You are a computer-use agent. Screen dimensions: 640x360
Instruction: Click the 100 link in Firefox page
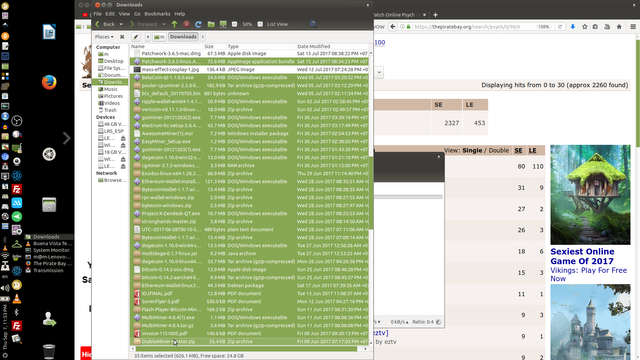pyautogui.click(x=380, y=42)
